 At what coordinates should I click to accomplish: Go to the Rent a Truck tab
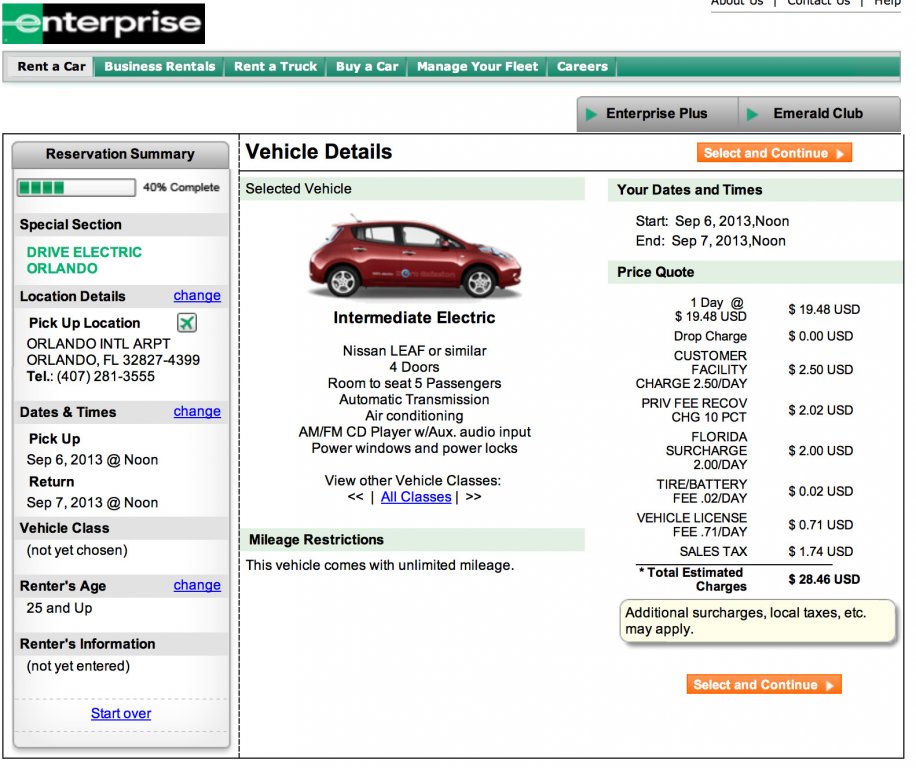point(275,67)
